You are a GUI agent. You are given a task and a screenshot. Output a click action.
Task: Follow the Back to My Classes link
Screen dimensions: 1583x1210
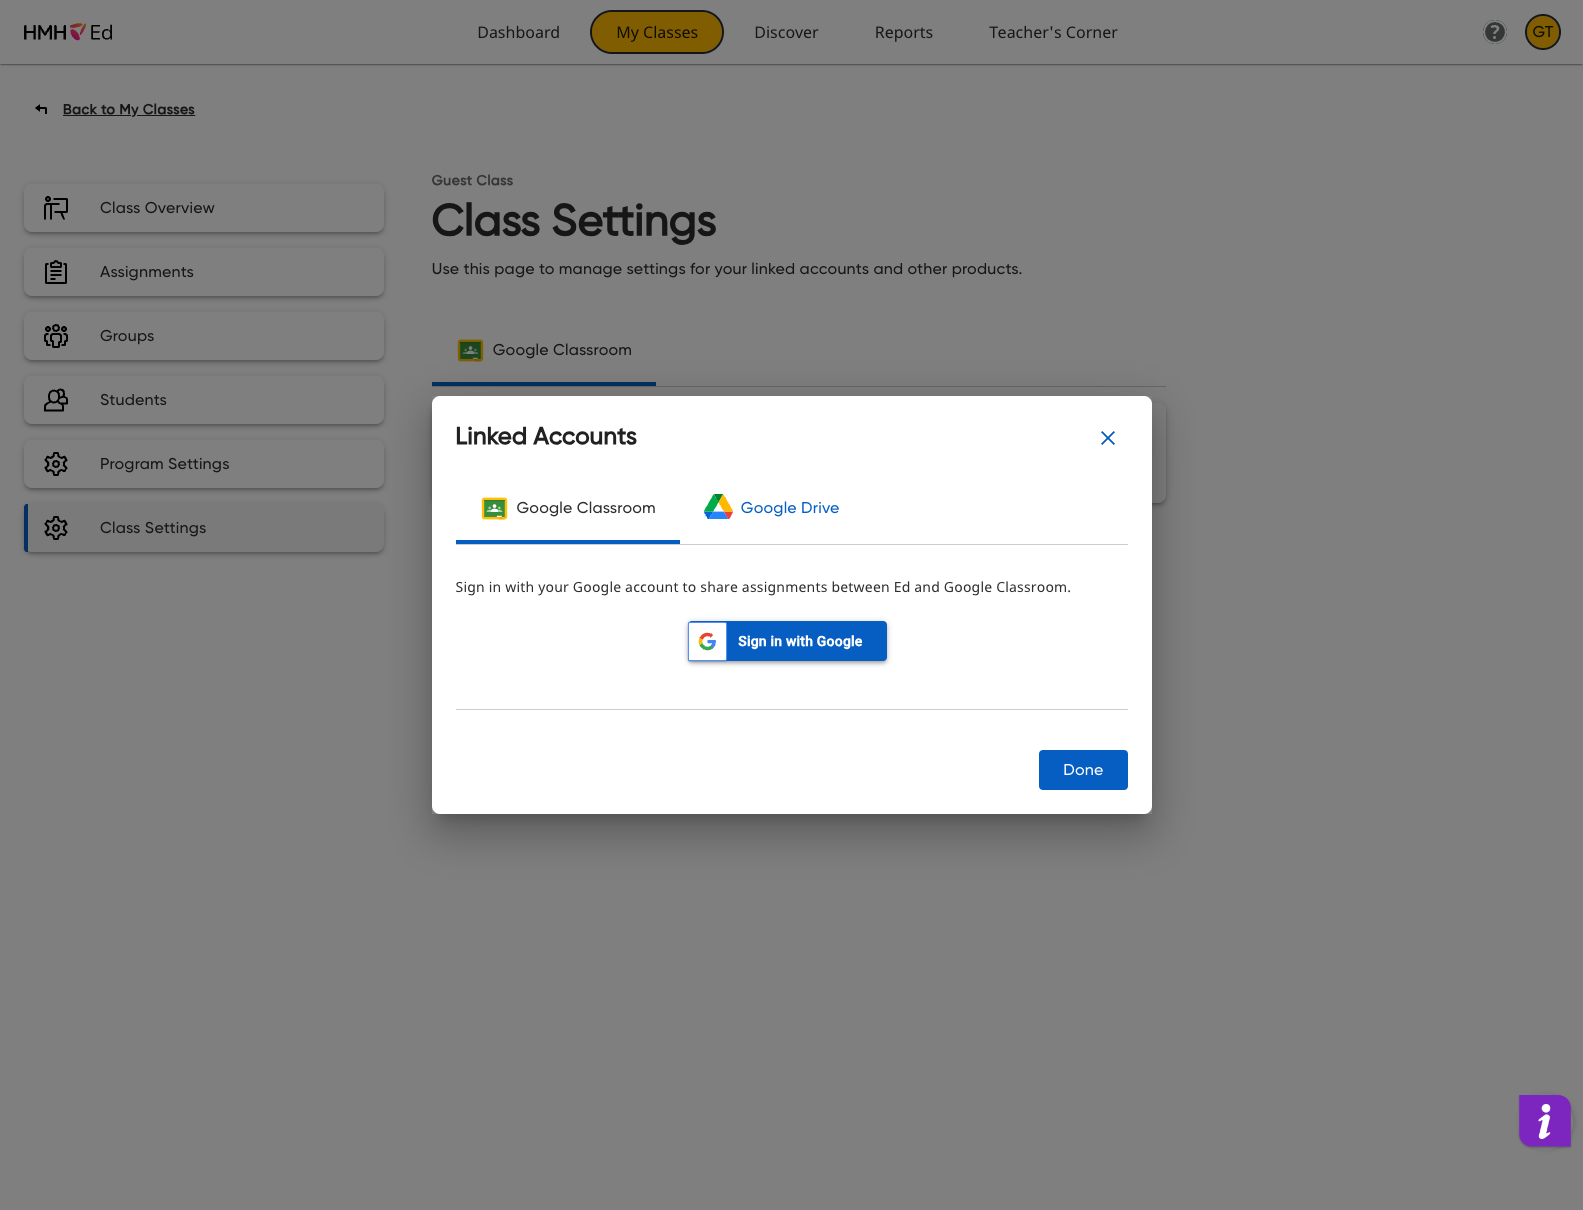(x=128, y=109)
